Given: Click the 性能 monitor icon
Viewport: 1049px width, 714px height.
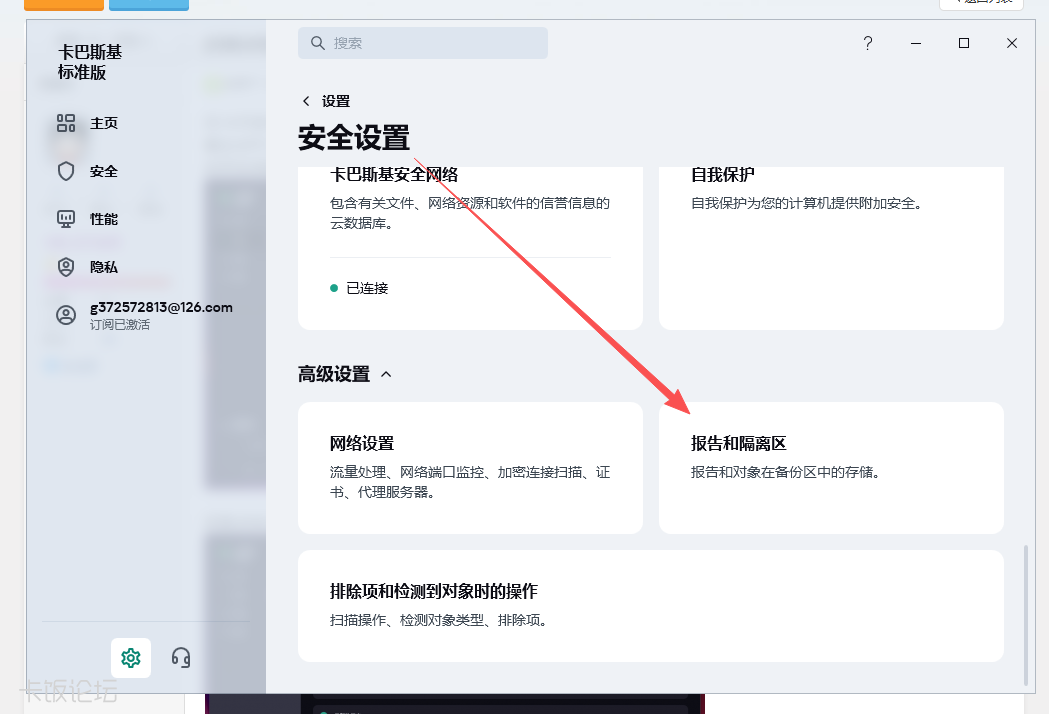Looking at the screenshot, I should point(66,219).
